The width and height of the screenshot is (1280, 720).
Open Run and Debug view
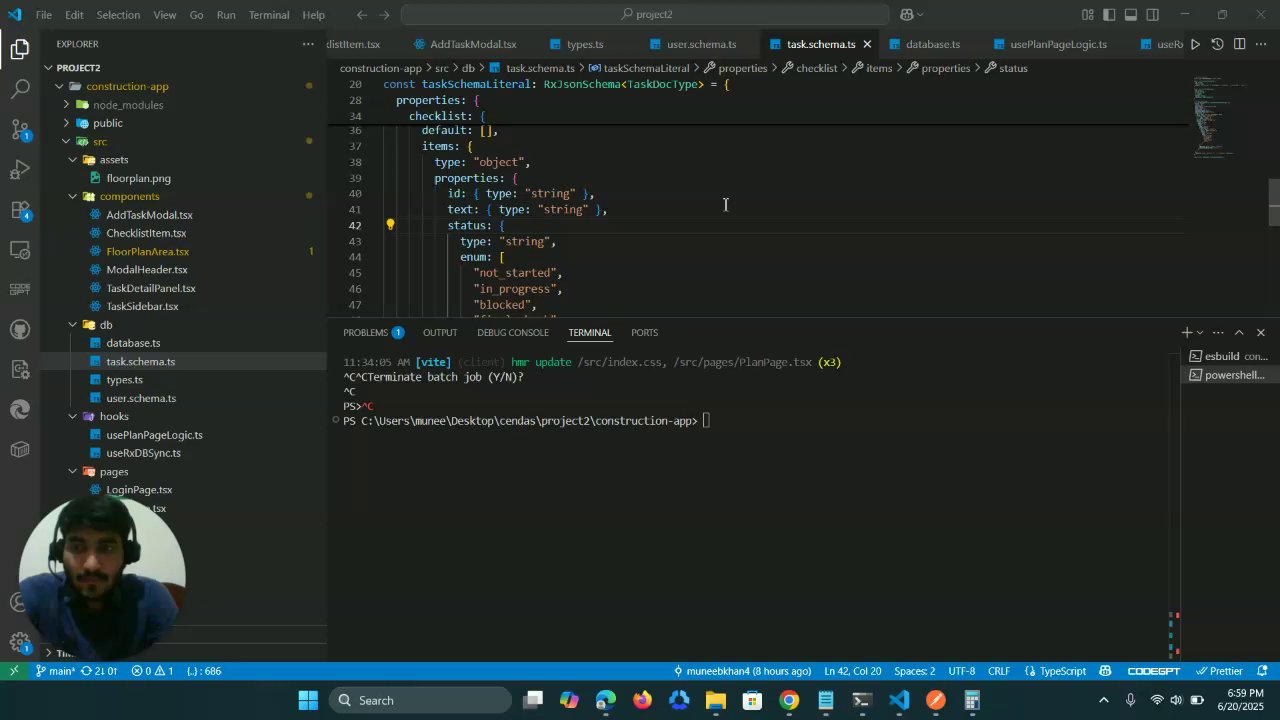[20, 169]
